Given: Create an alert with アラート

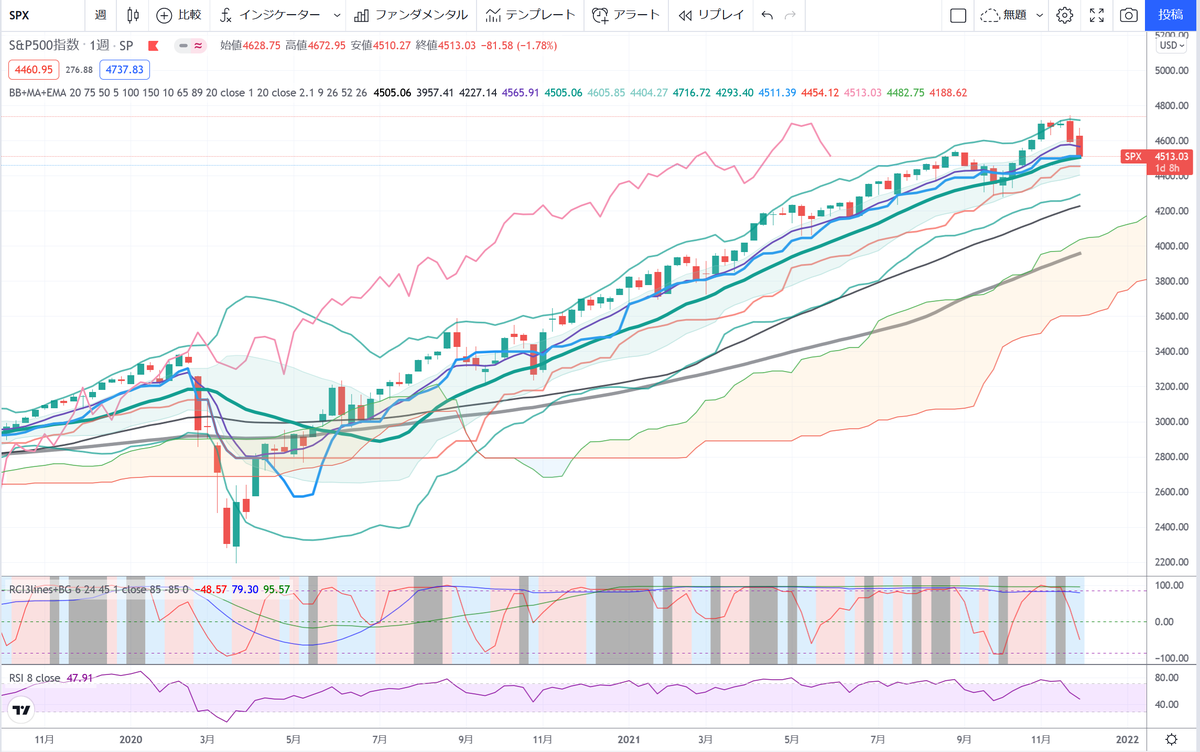Looking at the screenshot, I should 626,15.
